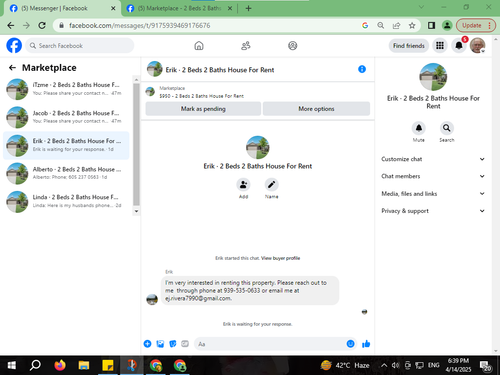
Task: Open File Explorer from taskbar
Action: coord(84,365)
